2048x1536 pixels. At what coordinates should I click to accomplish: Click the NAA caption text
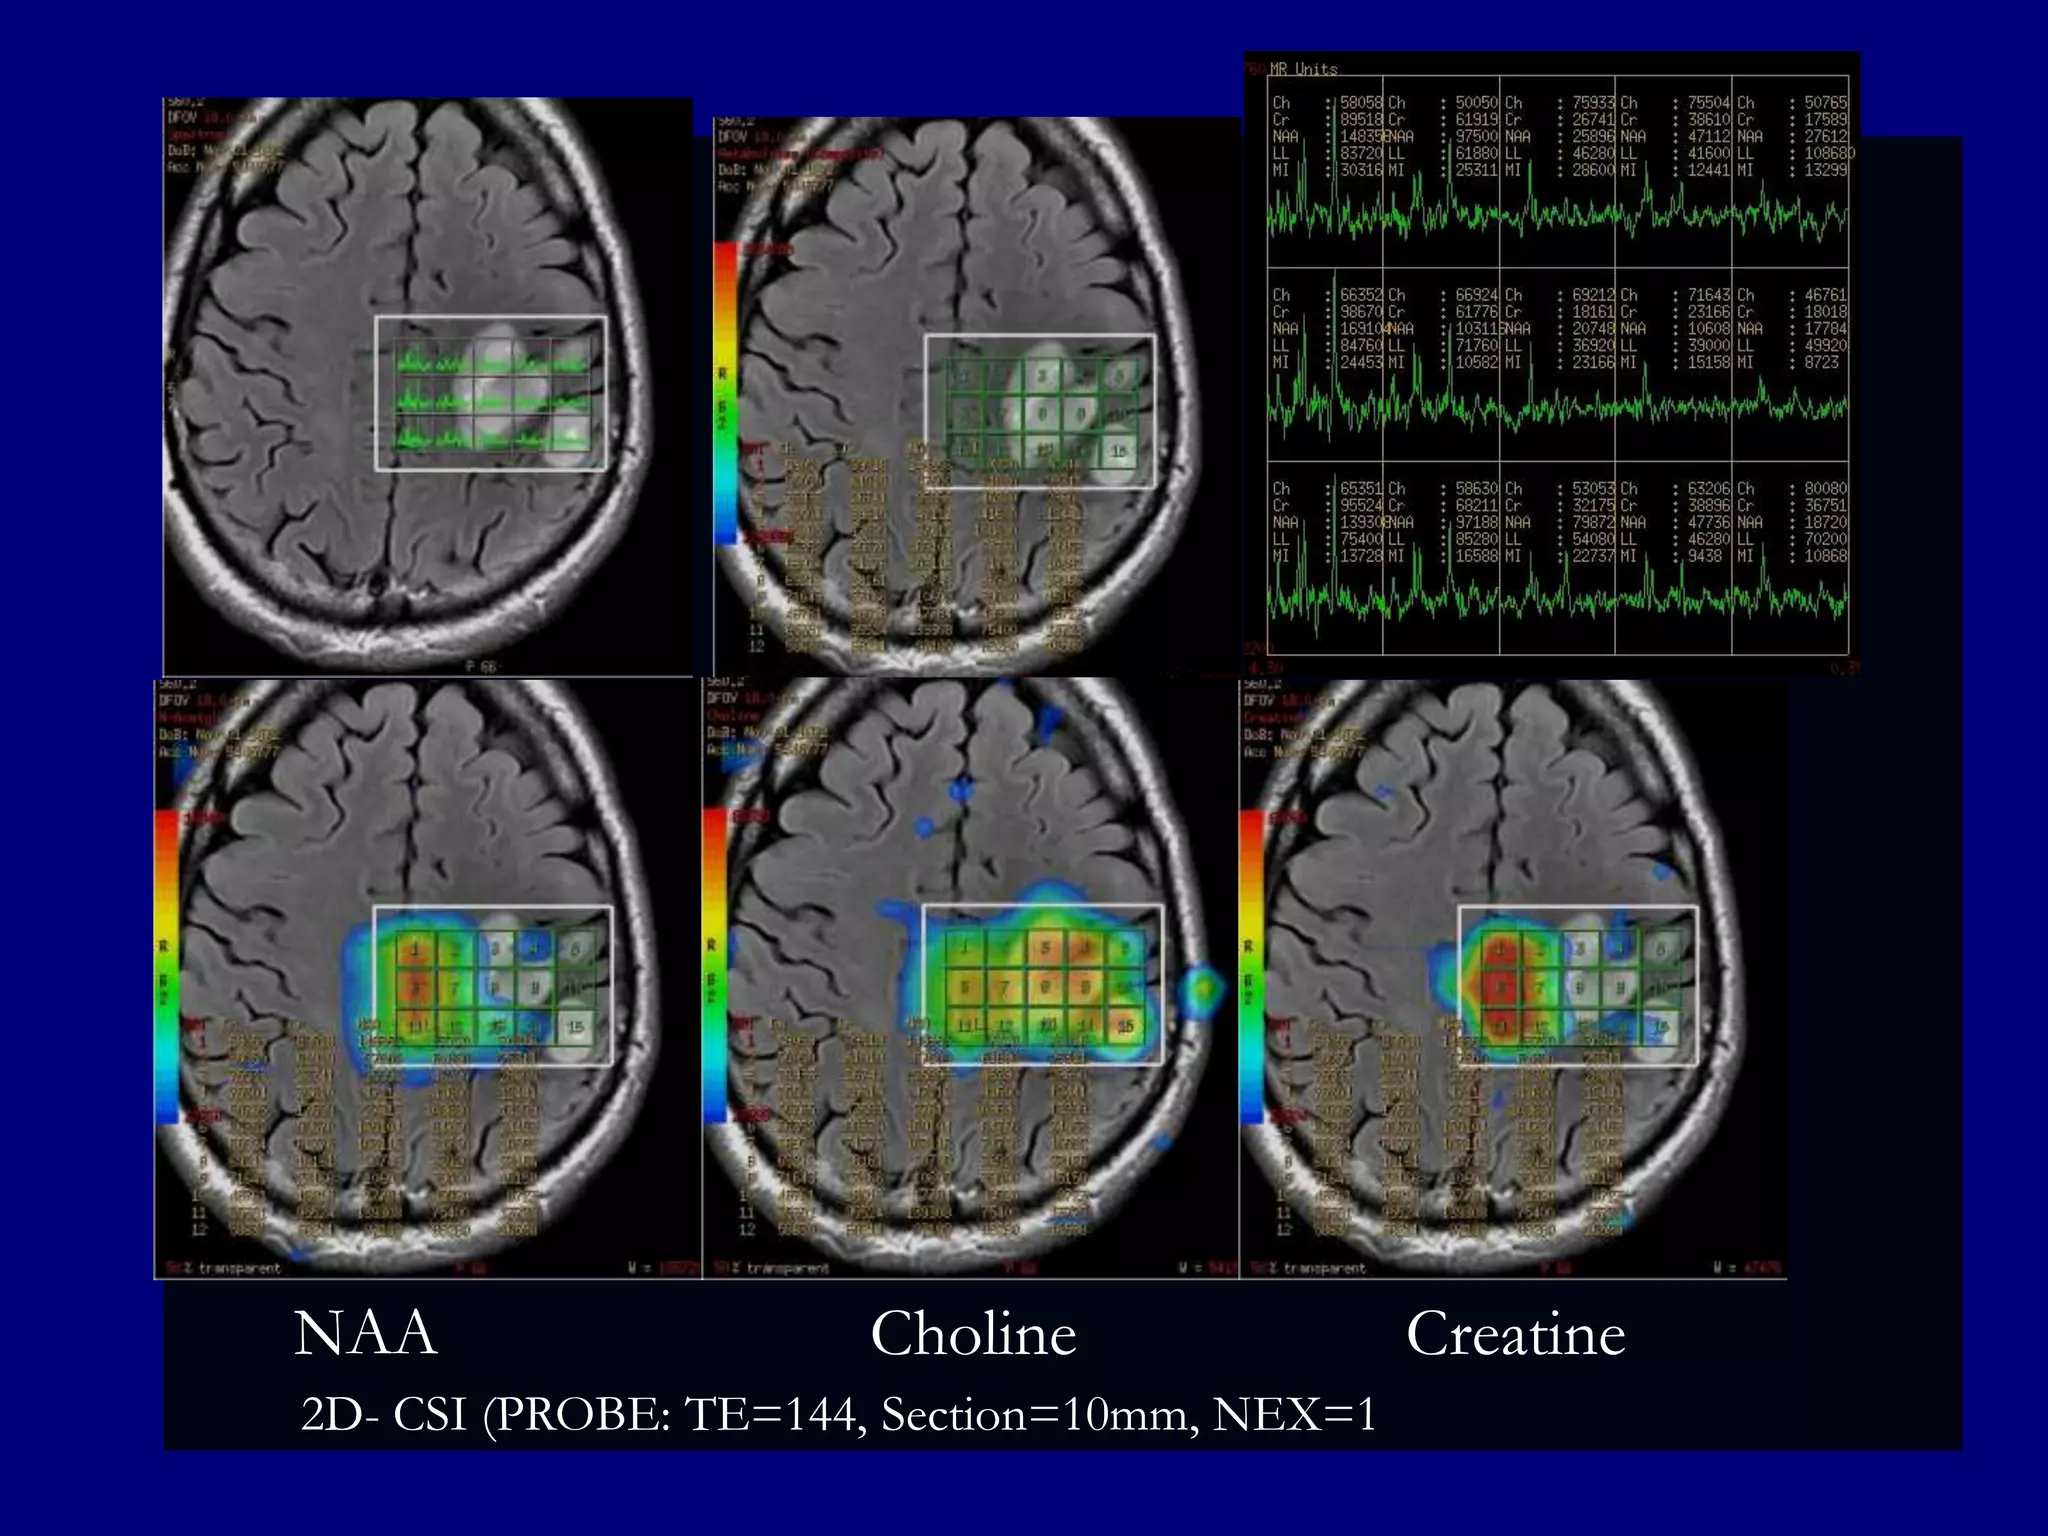[x=366, y=1333]
